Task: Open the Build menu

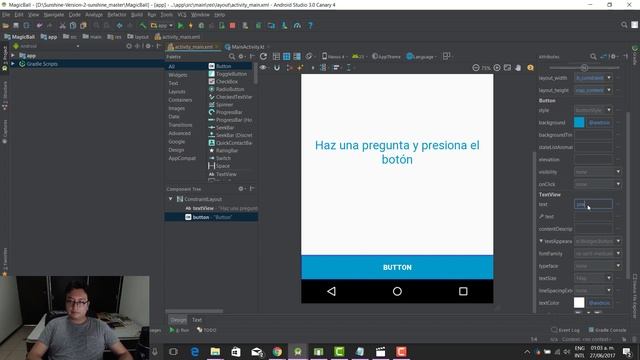Action: coord(137,15)
